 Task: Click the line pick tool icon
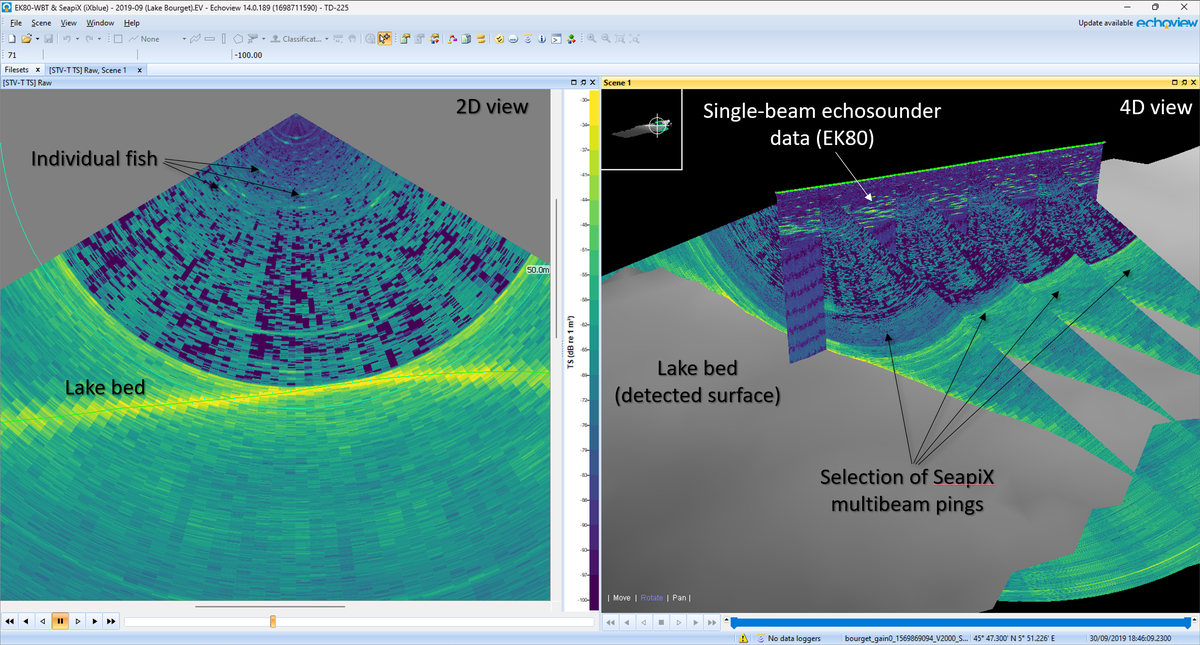coord(194,38)
